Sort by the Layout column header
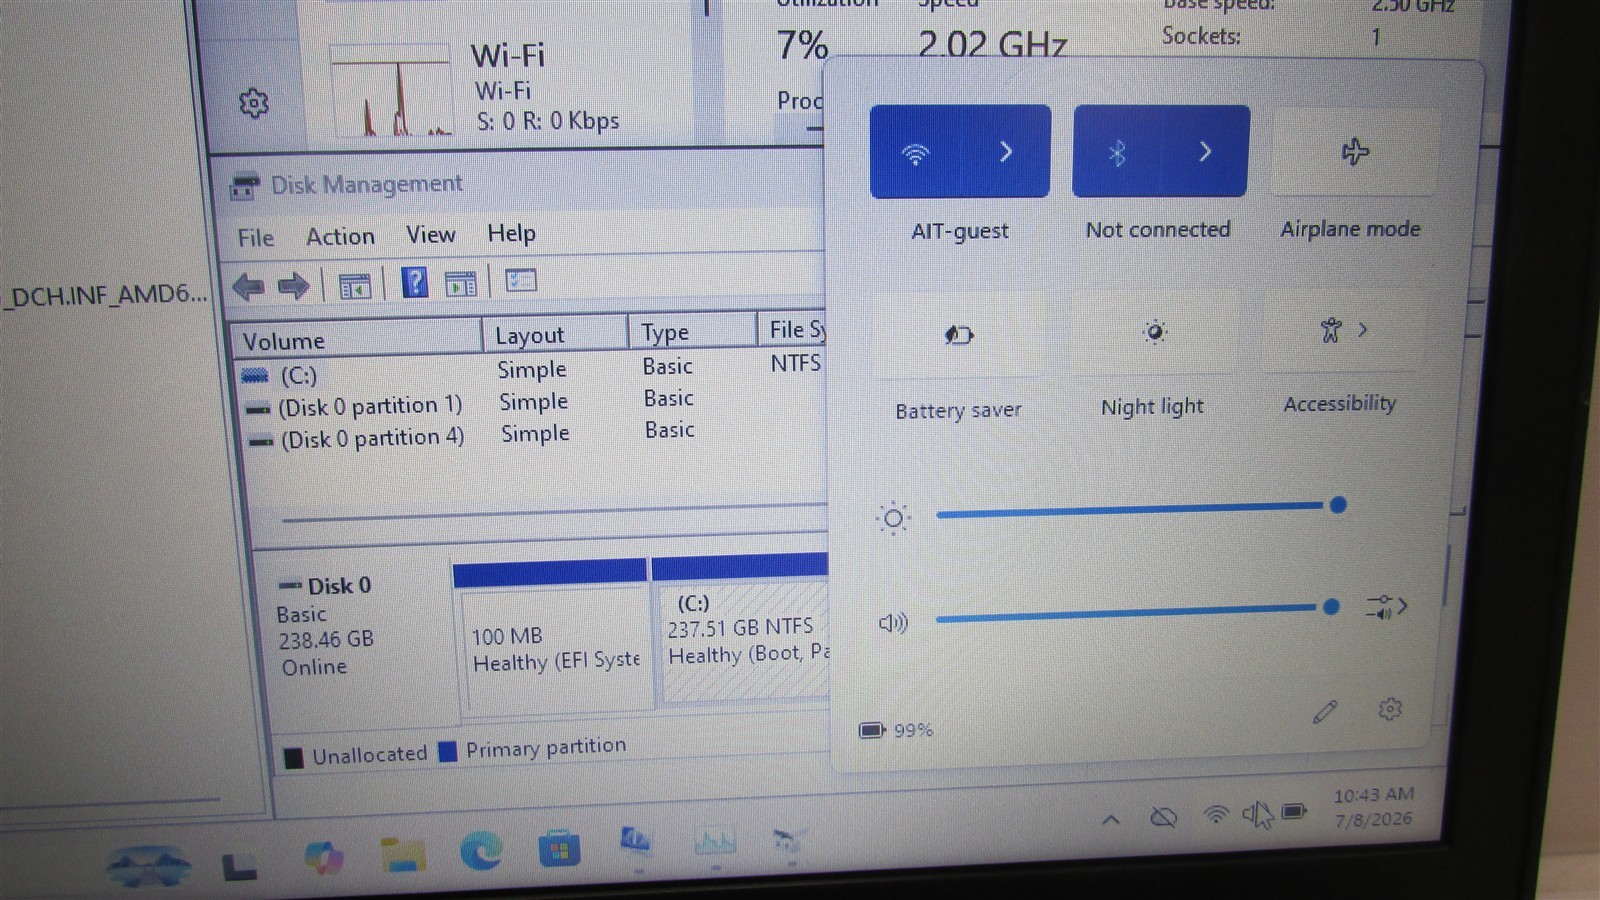The width and height of the screenshot is (1600, 900). coord(556,334)
